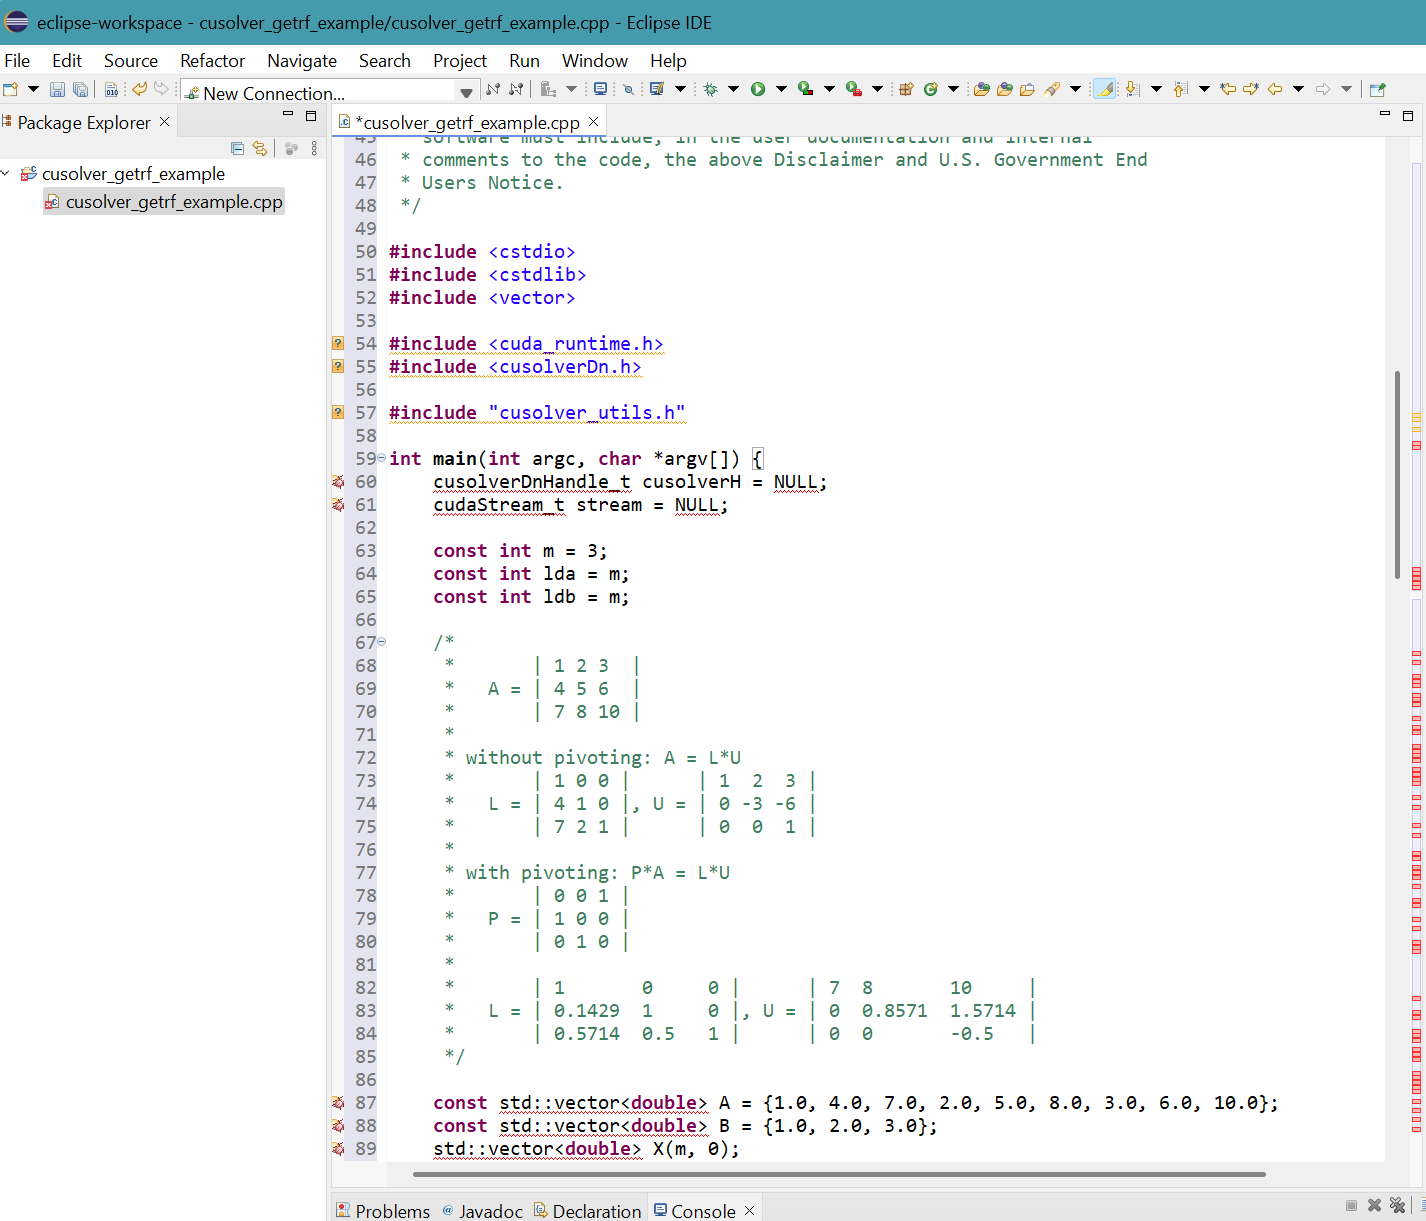Click Back navigation arrow in toolbar
Image resolution: width=1426 pixels, height=1221 pixels.
1275,89
